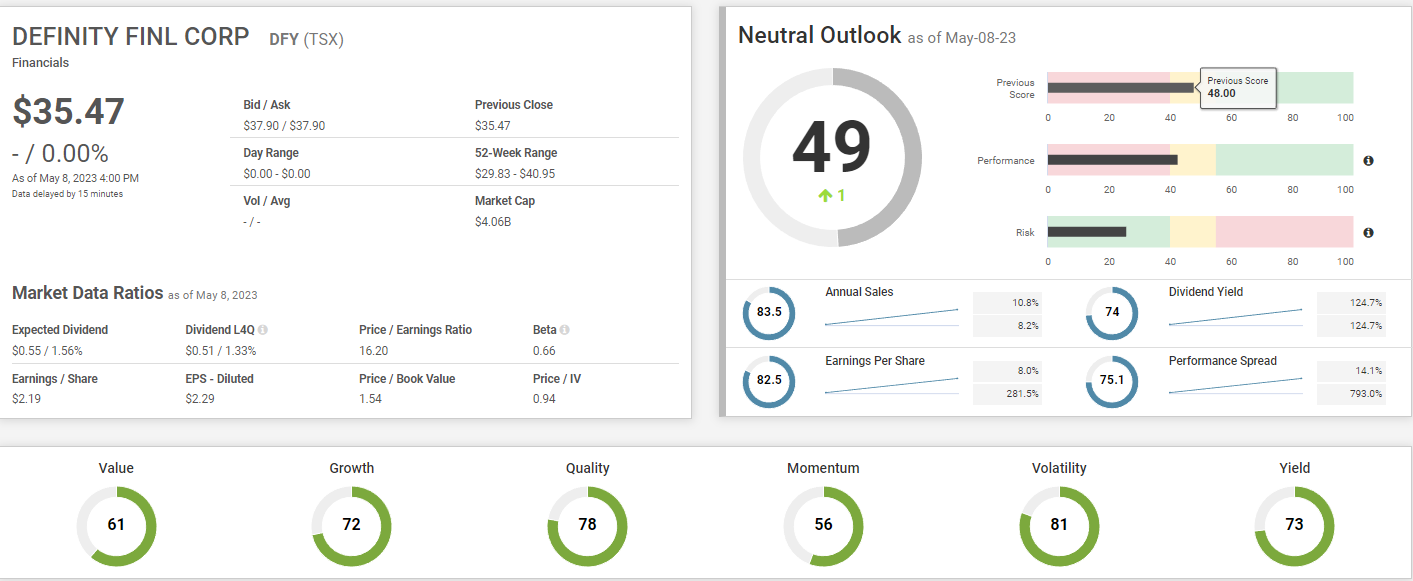Click the DFY ticker symbol
Viewport: 1413px width, 581px height.
click(x=284, y=40)
